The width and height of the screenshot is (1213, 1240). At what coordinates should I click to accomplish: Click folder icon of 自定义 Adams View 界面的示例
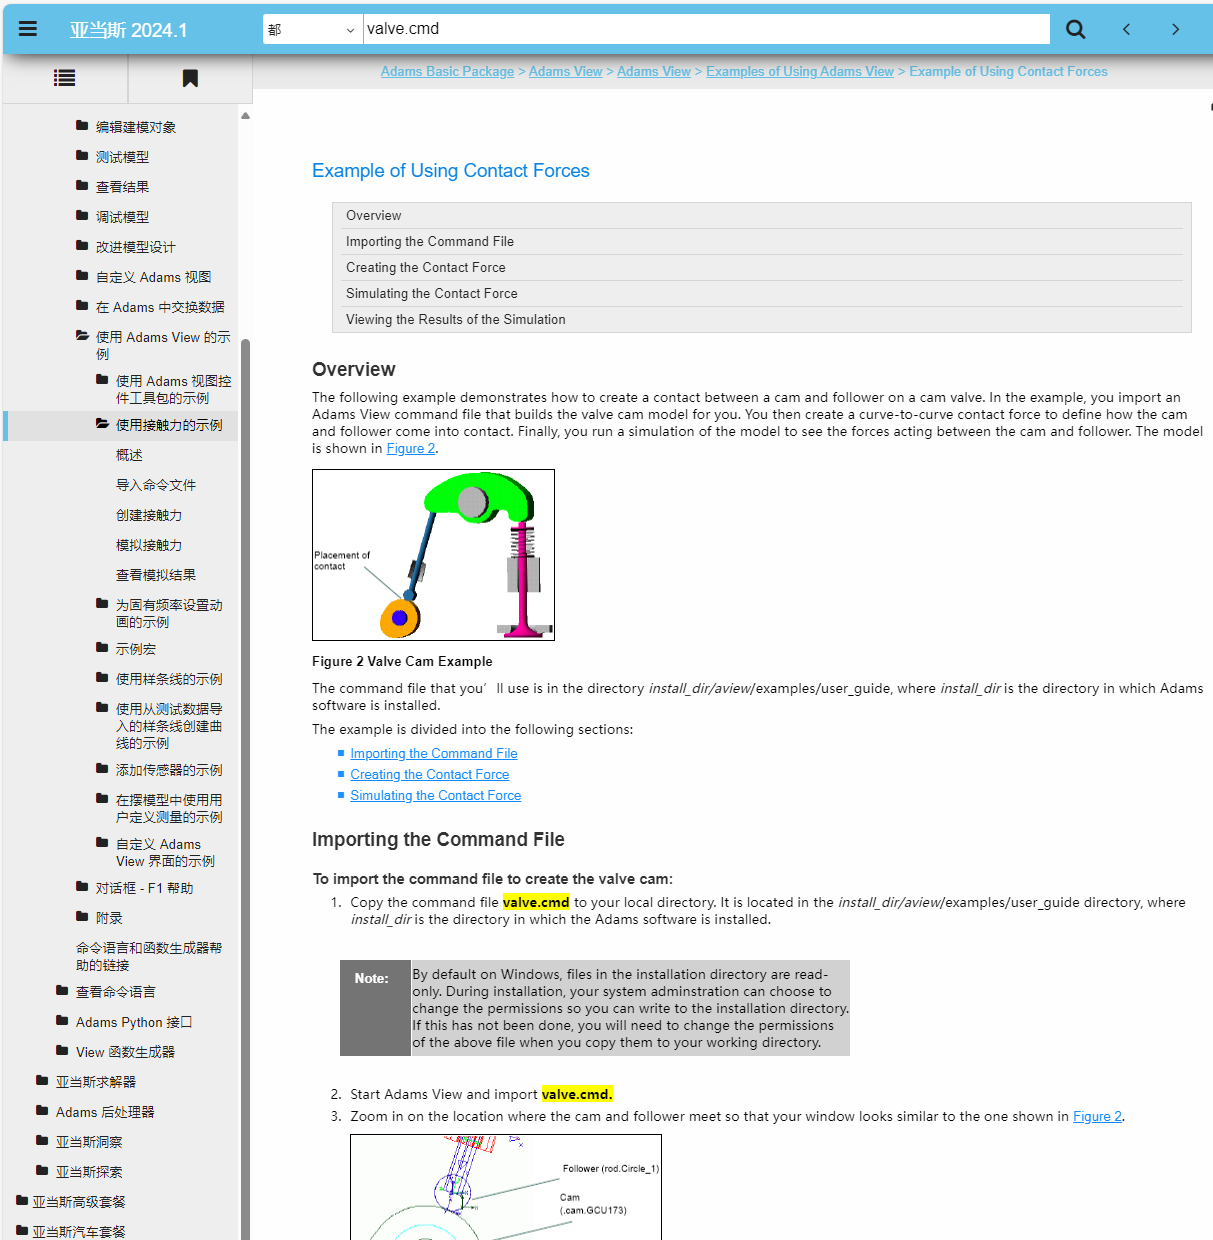click(x=102, y=843)
